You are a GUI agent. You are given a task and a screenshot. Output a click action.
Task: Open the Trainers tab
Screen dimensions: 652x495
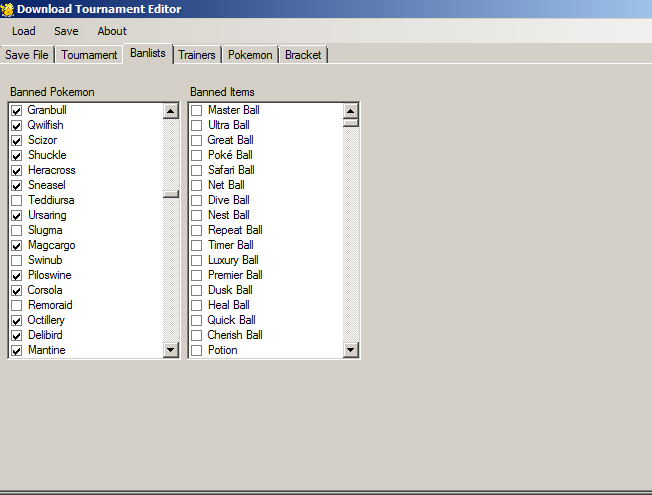[197, 55]
